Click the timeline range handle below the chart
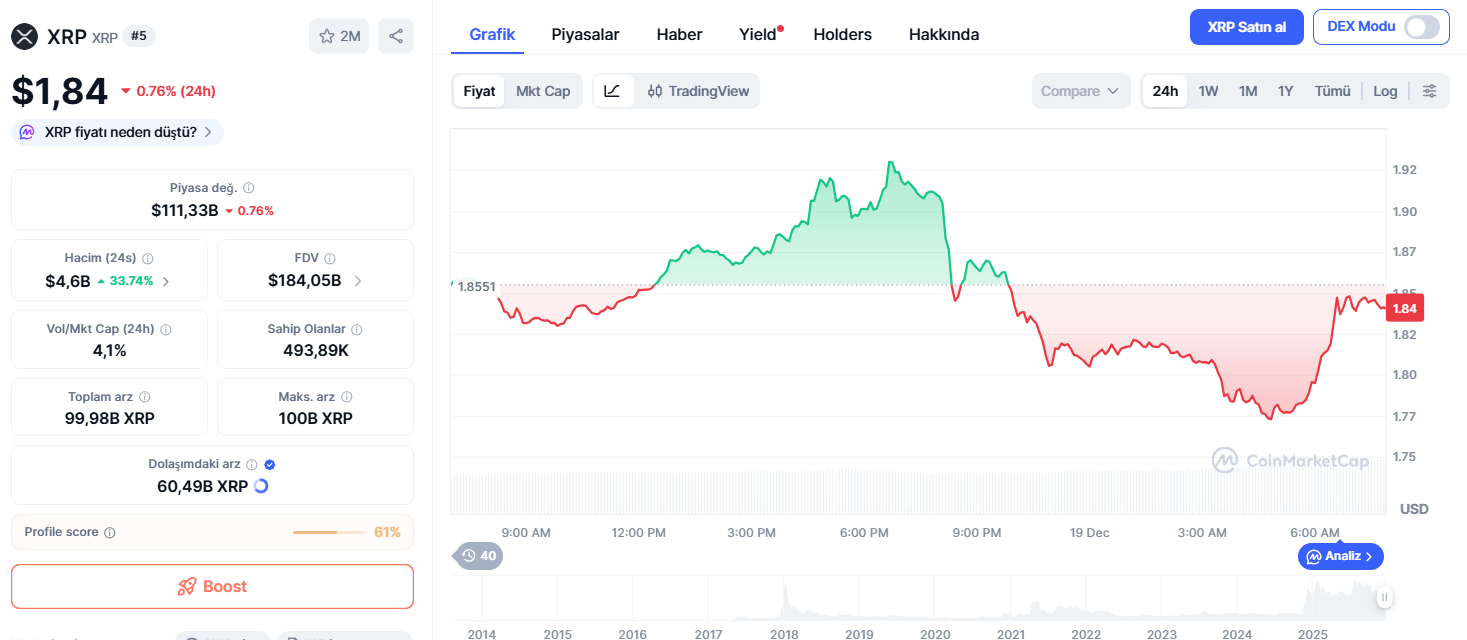 1384,598
